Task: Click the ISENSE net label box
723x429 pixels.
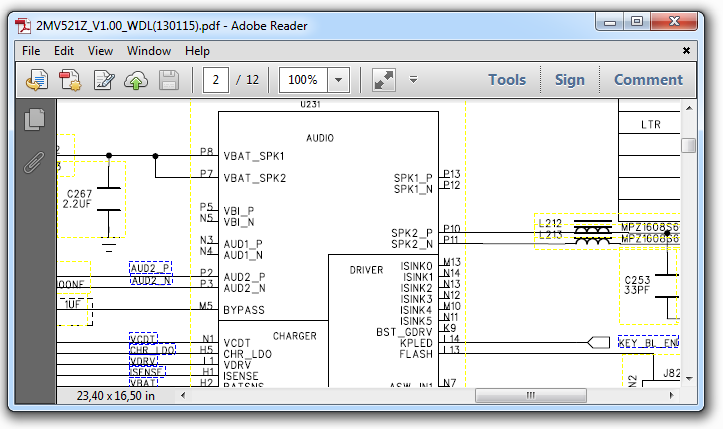Action: coord(147,371)
